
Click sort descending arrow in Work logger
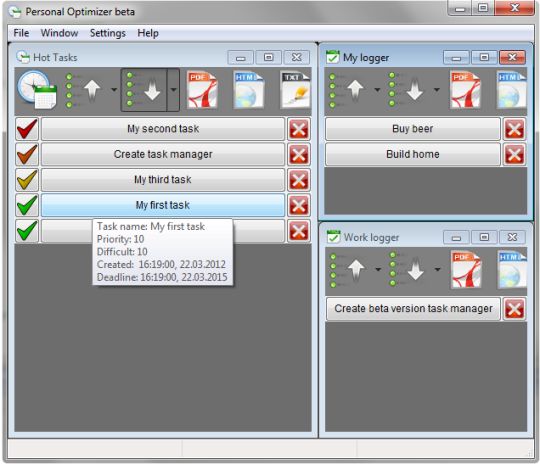(407, 270)
